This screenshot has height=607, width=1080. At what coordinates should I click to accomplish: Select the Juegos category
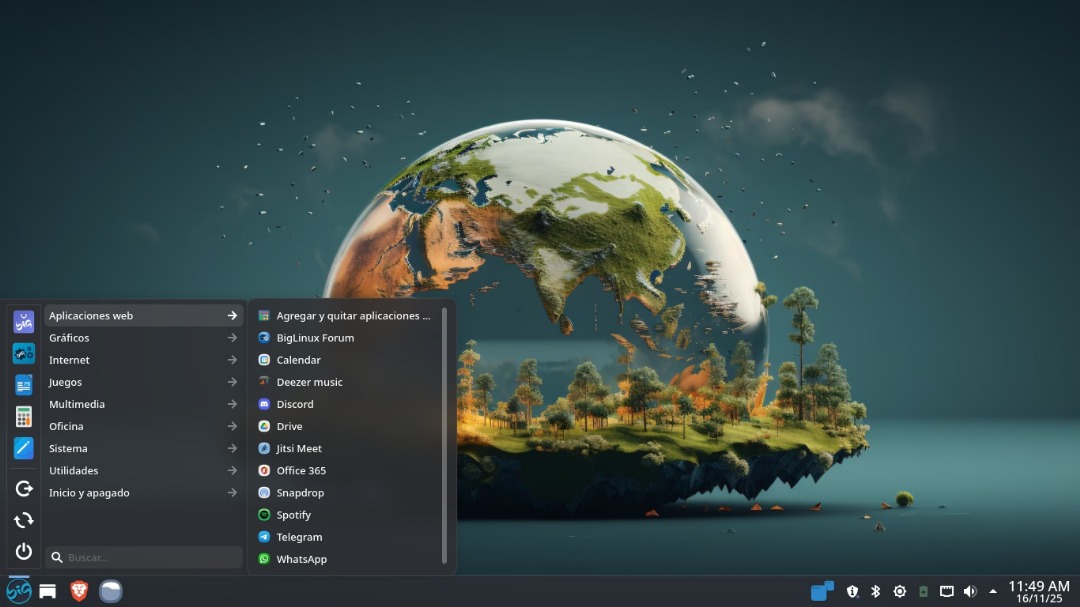pyautogui.click(x=144, y=382)
